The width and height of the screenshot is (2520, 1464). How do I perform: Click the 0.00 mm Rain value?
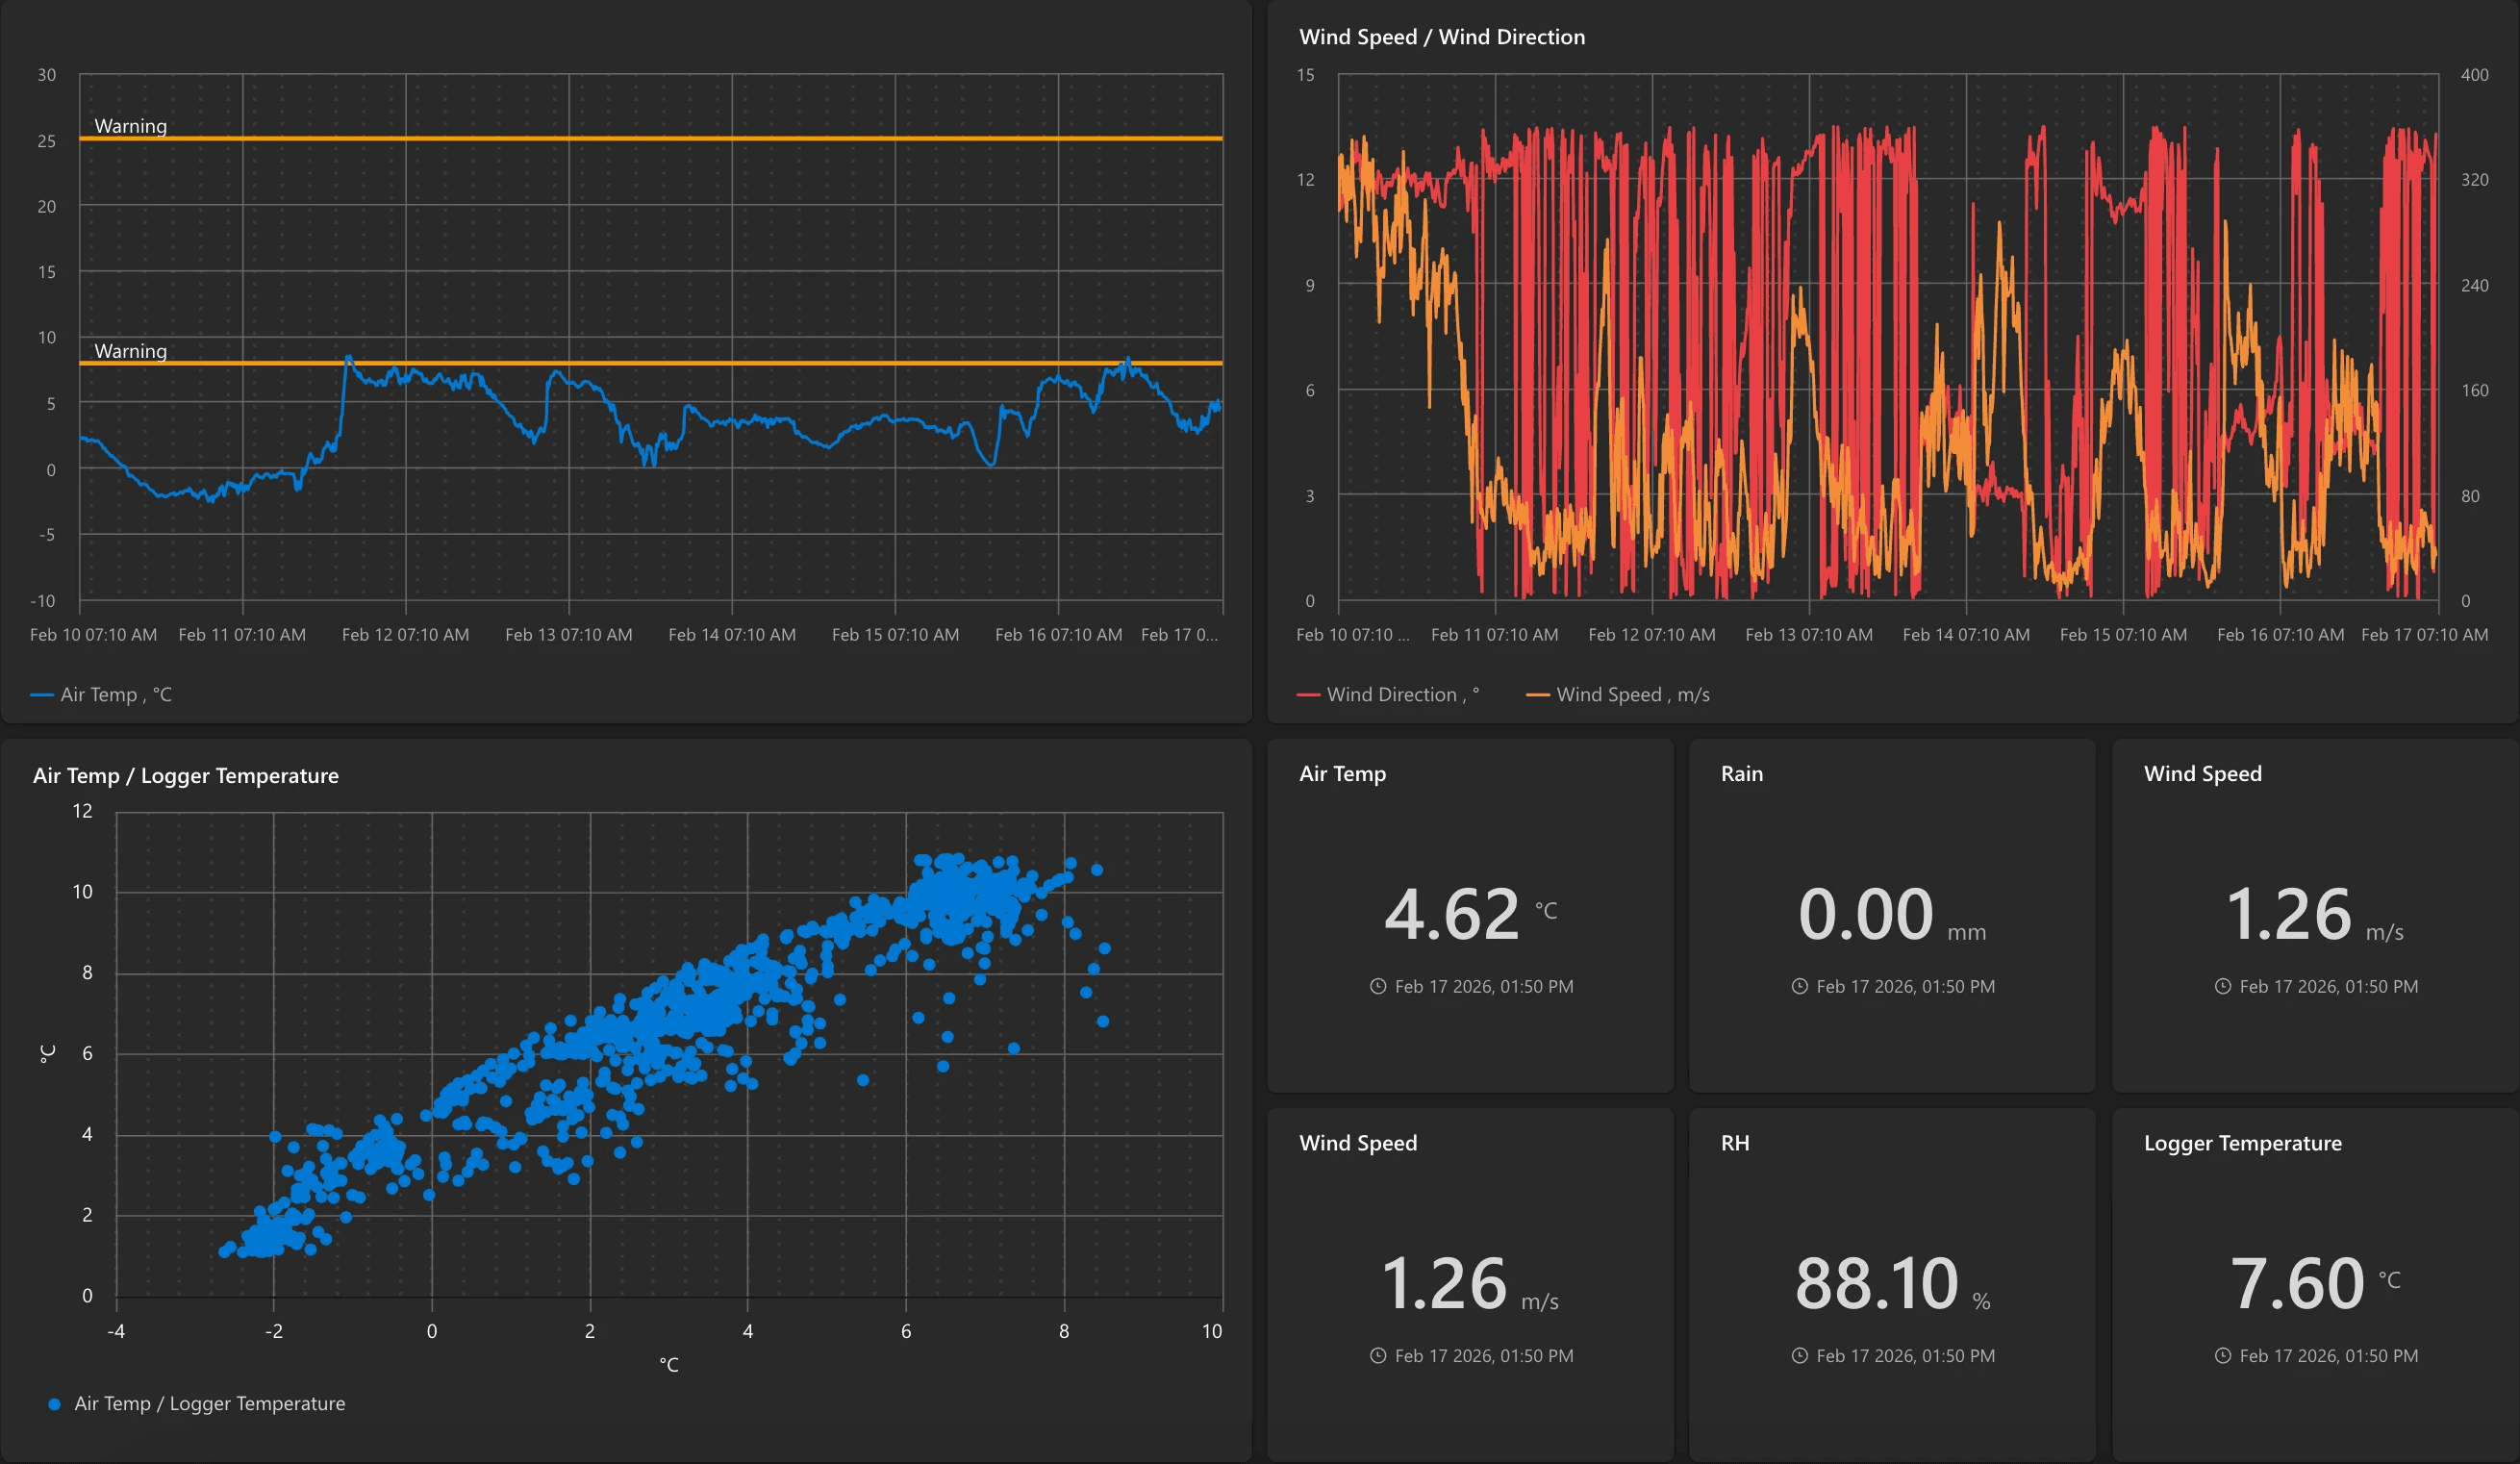pyautogui.click(x=1866, y=914)
